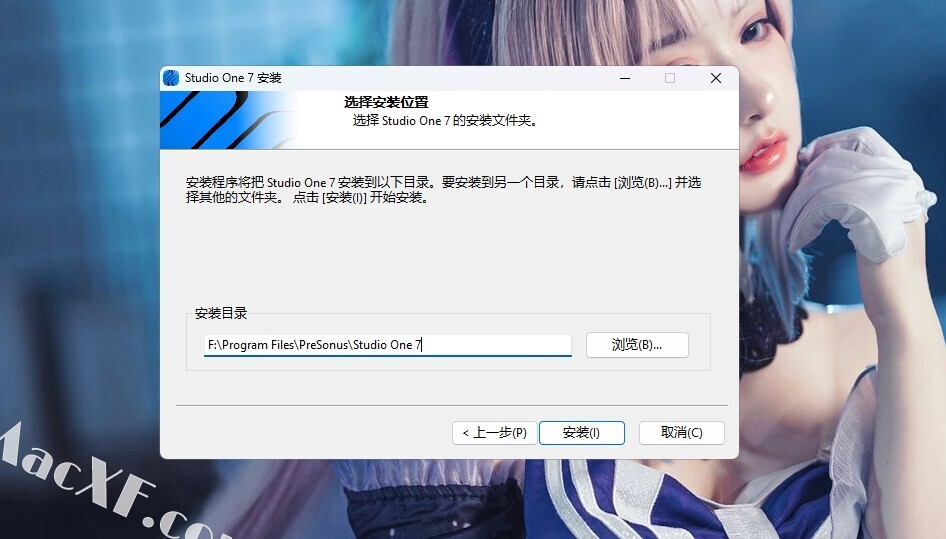The width and height of the screenshot is (946, 539).
Task: Go back with the 上一步(P) button
Action: click(x=494, y=433)
